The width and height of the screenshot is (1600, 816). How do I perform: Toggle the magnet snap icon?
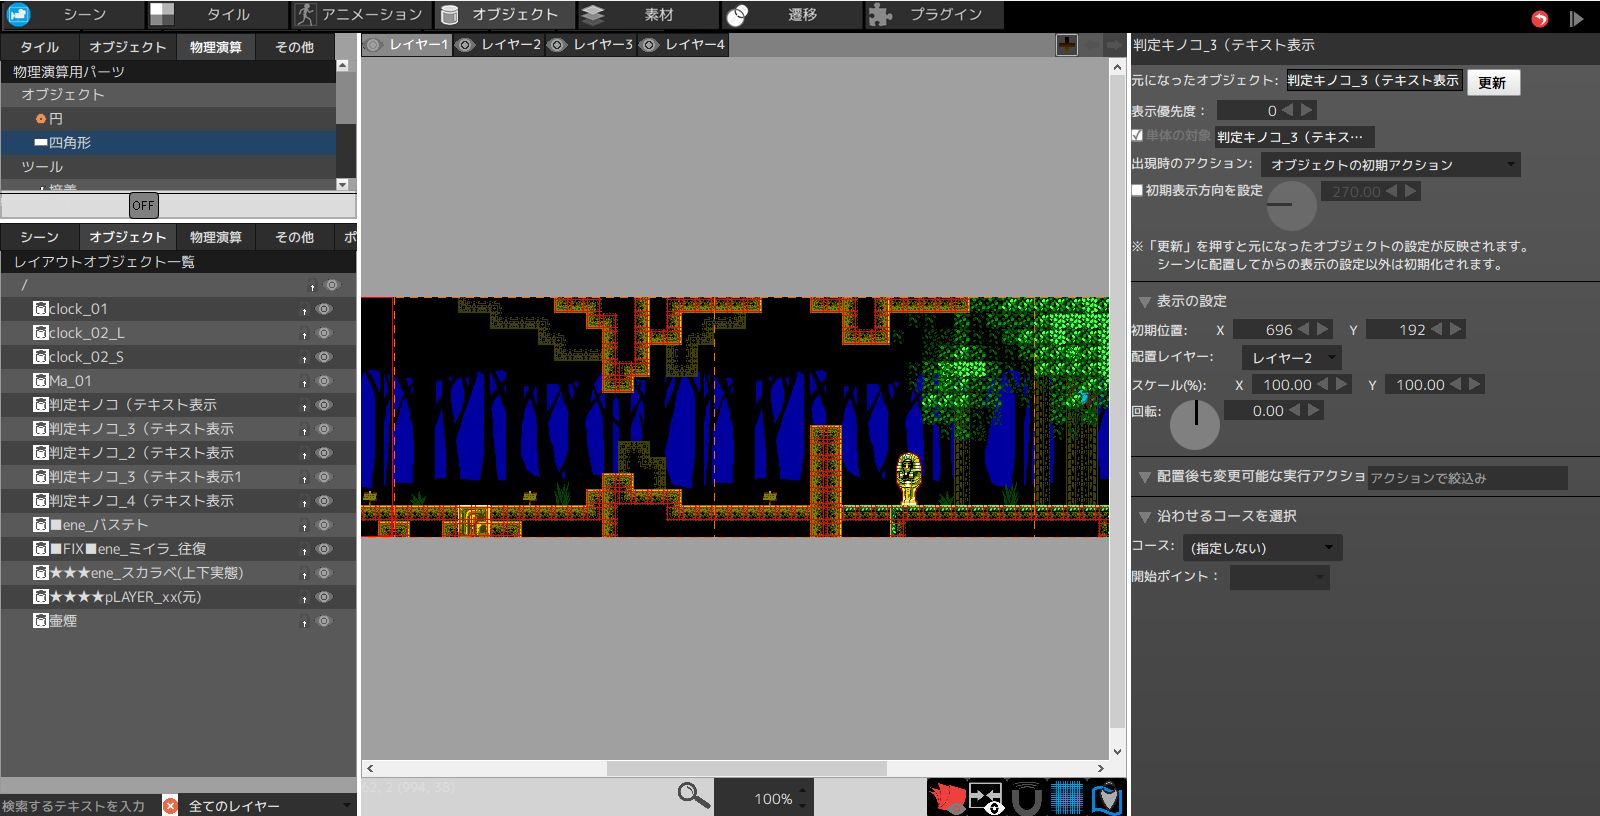click(x=1027, y=798)
